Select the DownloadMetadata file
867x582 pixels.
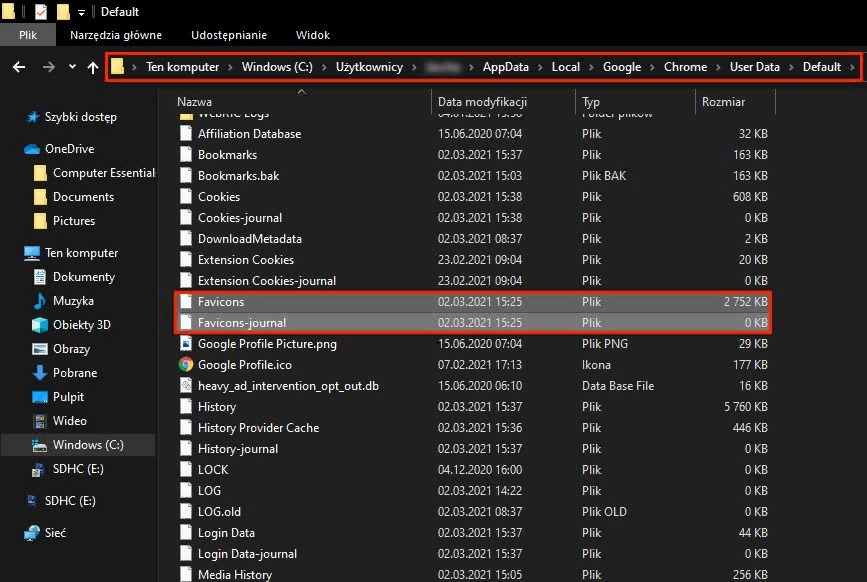tap(250, 239)
